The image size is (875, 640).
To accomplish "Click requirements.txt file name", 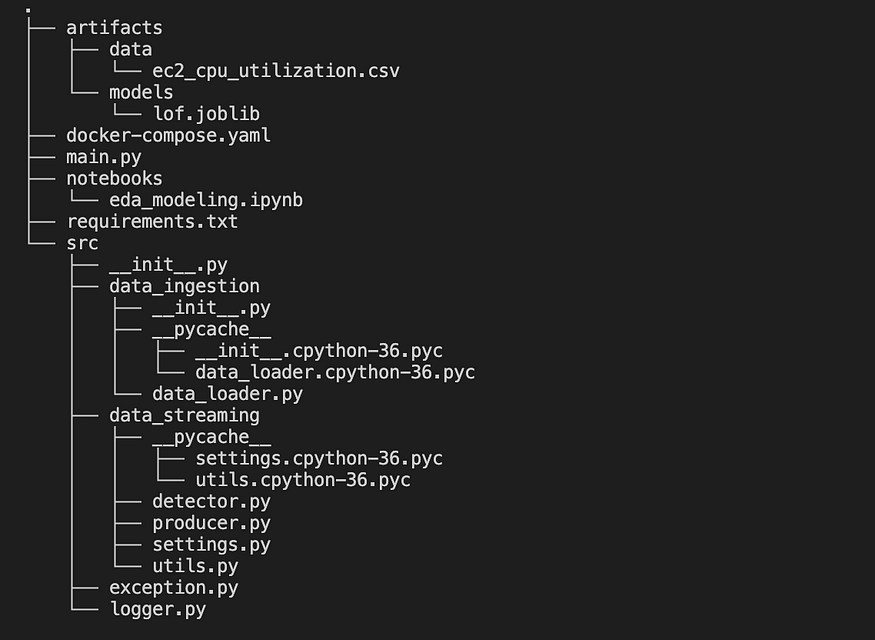I will [x=152, y=221].
